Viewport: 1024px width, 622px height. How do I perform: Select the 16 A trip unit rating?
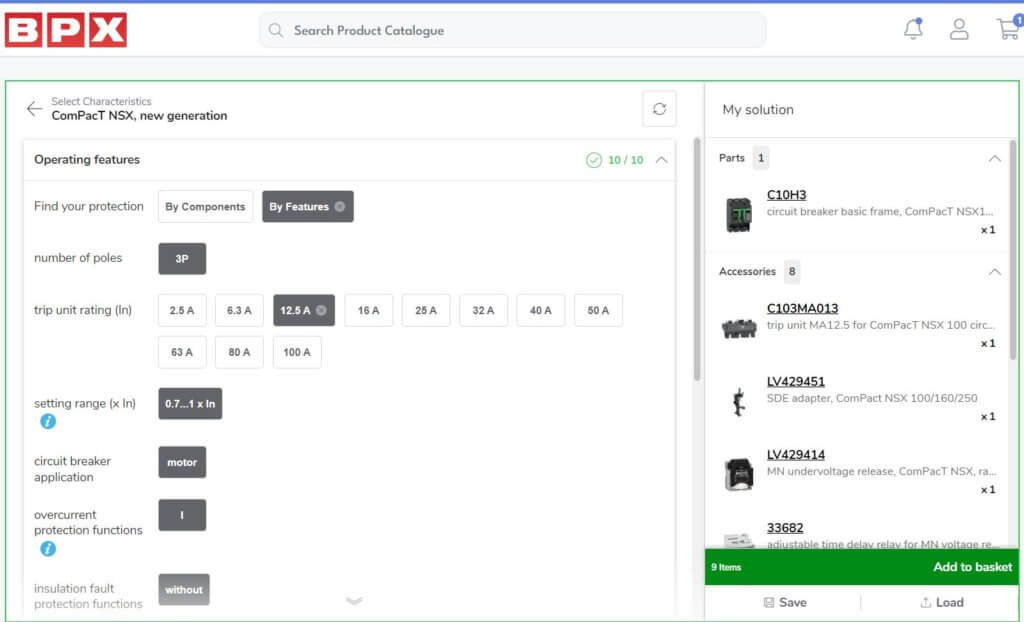point(368,310)
